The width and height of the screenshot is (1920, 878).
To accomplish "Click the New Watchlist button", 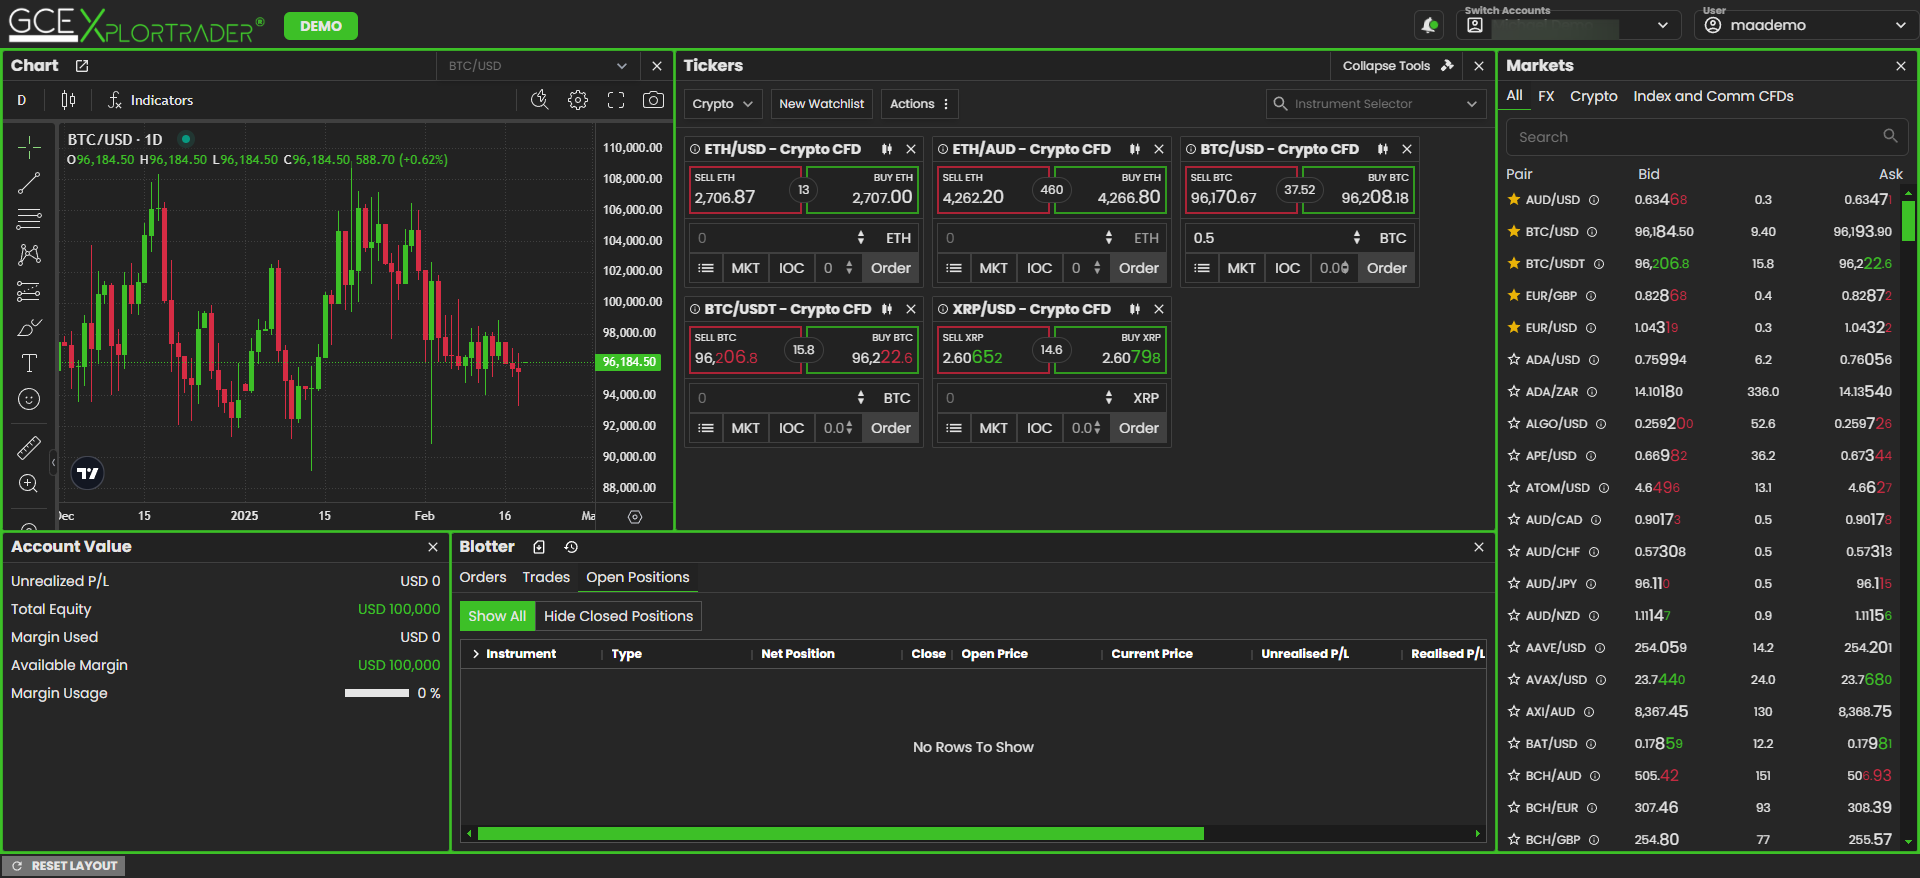I will pos(821,104).
